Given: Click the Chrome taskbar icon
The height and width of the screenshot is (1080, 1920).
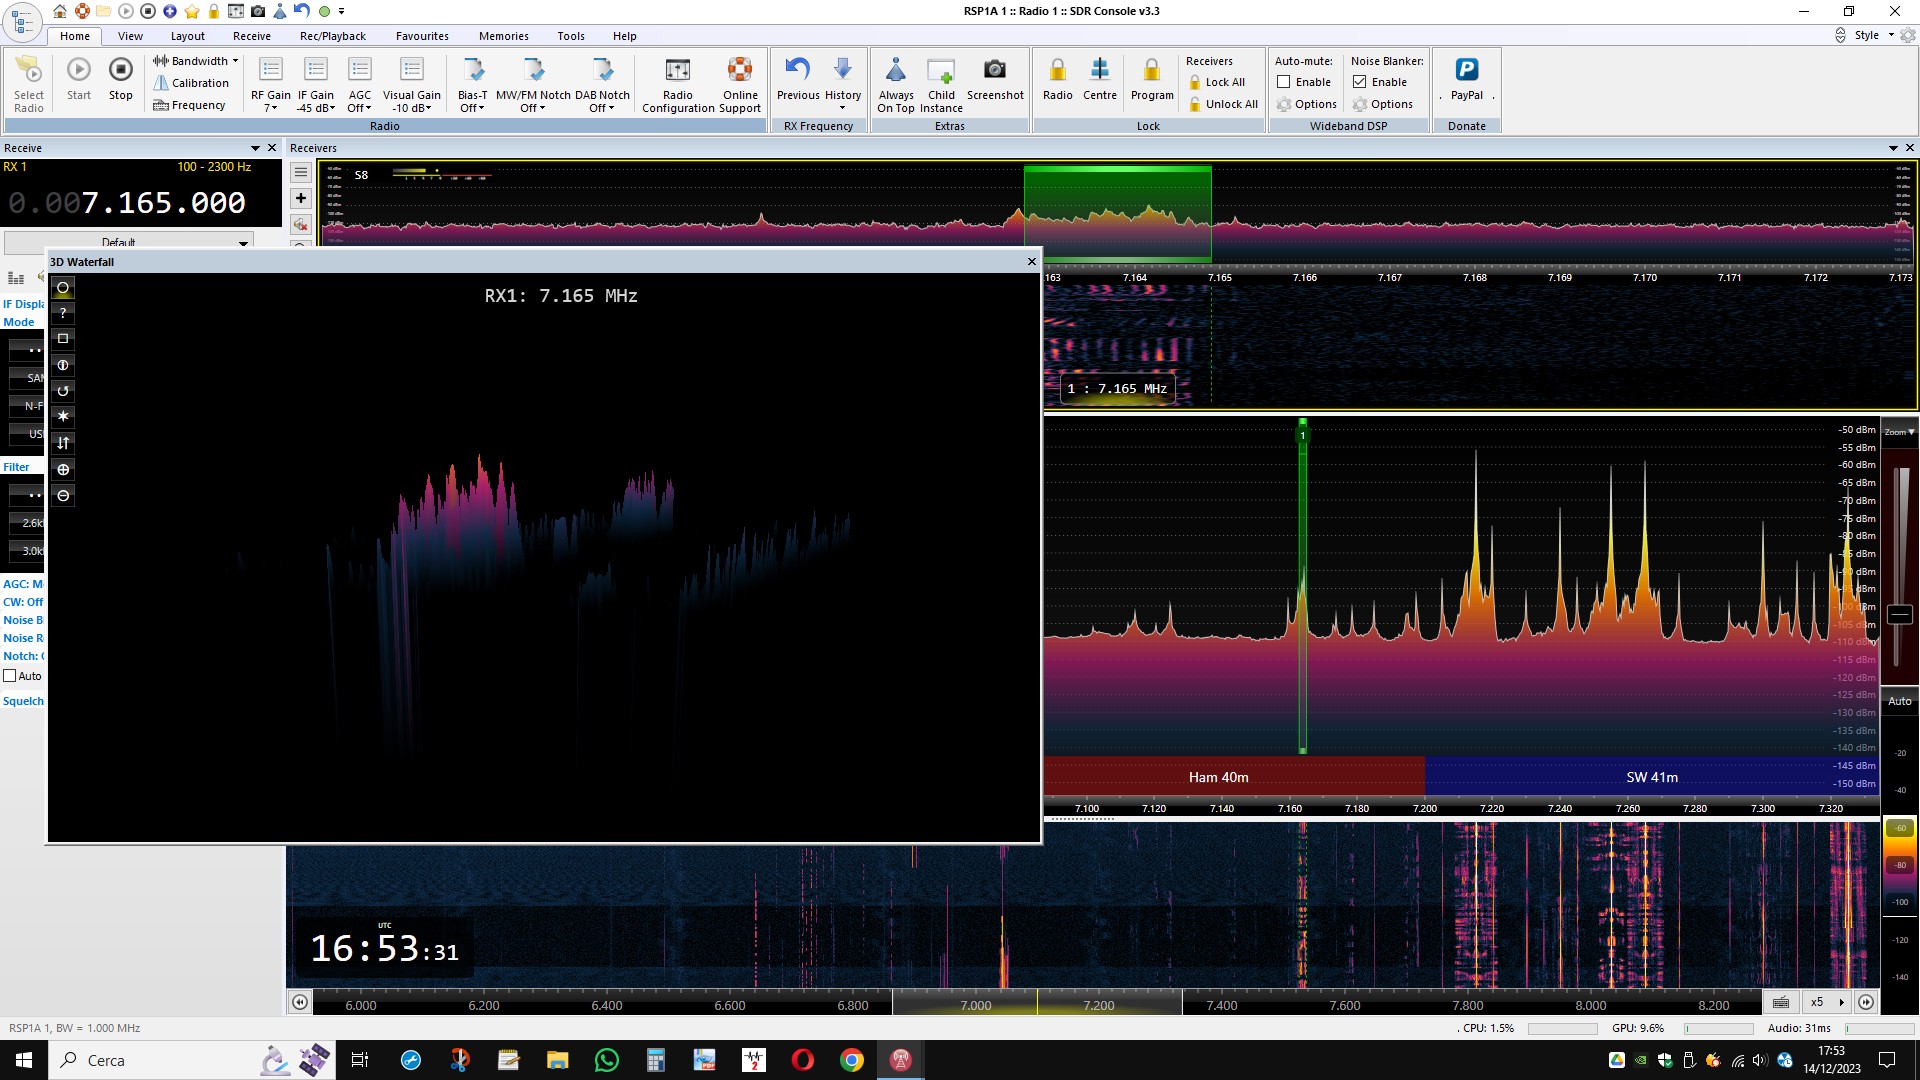Looking at the screenshot, I should pos(851,1060).
